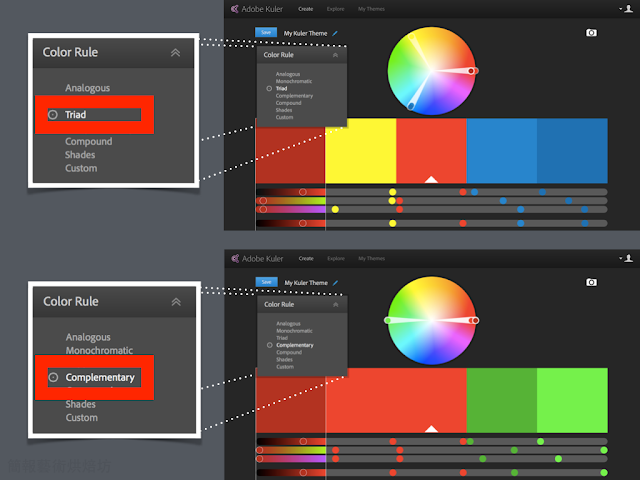
Task: Open the Create tab in top window
Action: [x=305, y=9]
